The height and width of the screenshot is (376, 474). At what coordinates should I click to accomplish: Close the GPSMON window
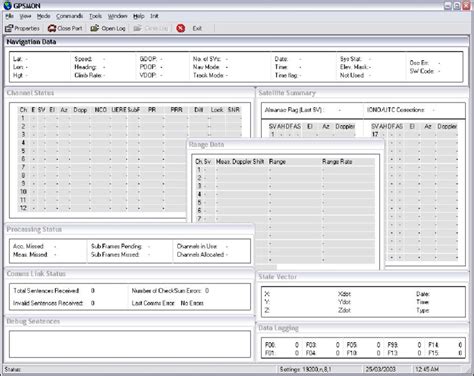point(466,5)
